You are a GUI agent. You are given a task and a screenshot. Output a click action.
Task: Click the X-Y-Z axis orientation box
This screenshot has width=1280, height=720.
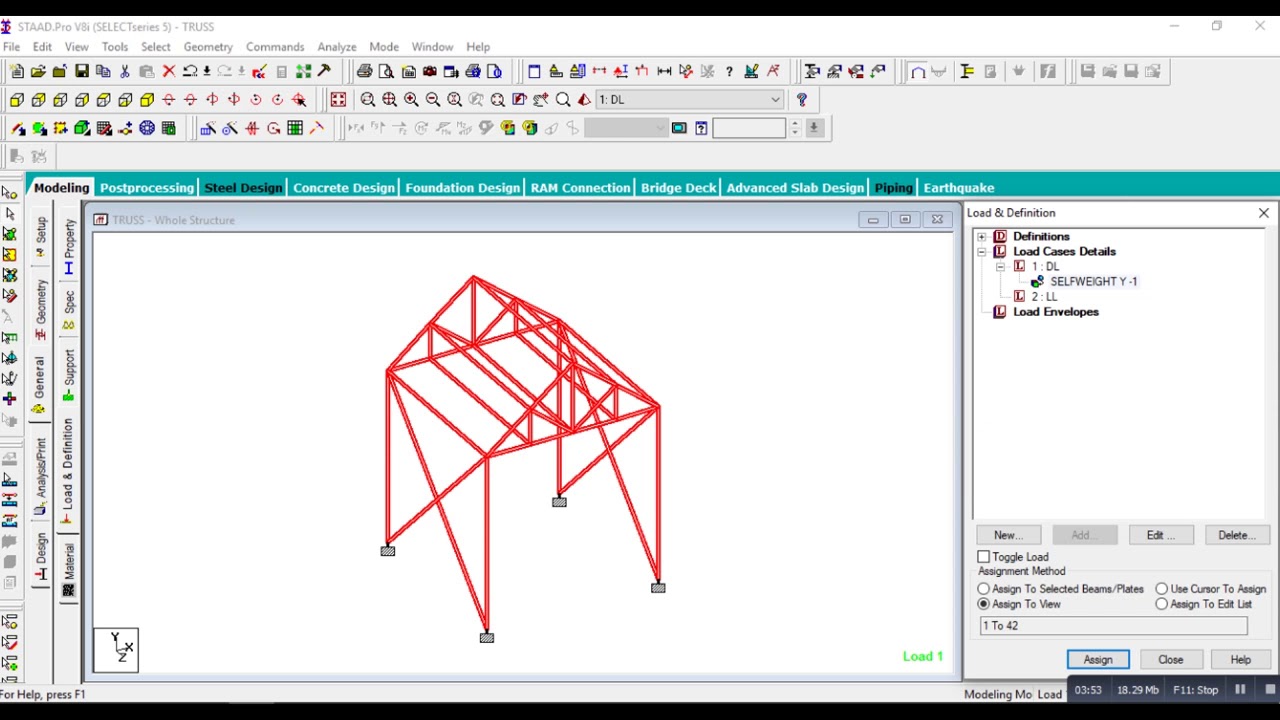click(116, 650)
